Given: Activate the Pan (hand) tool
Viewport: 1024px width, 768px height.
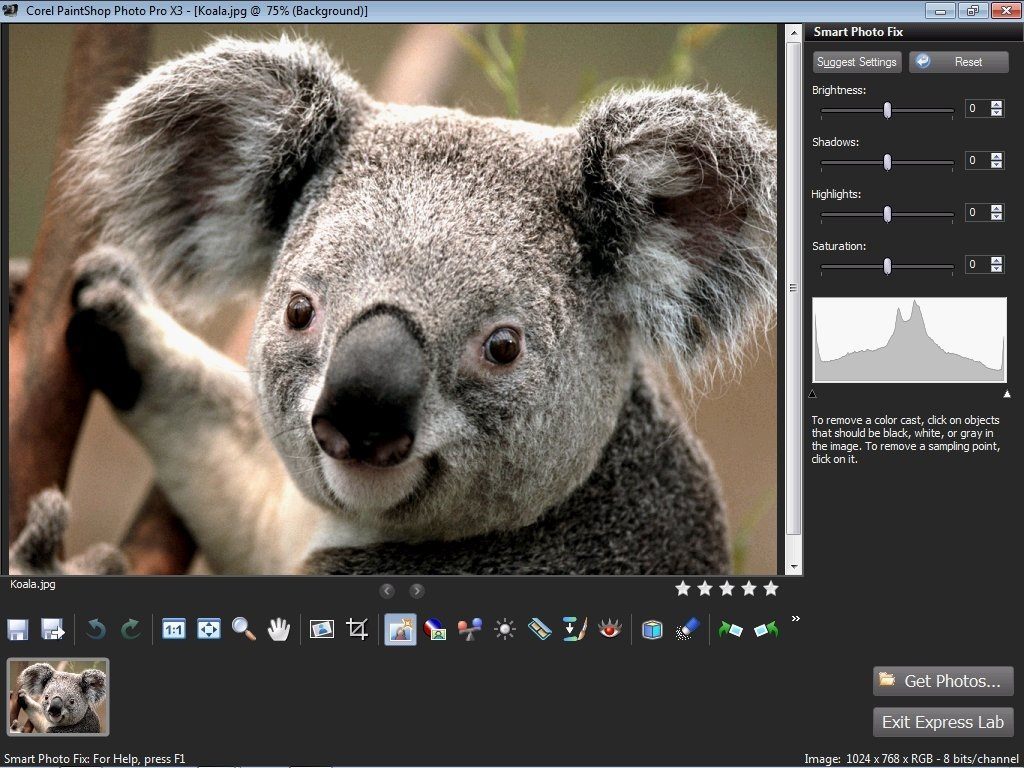Looking at the screenshot, I should 279,629.
